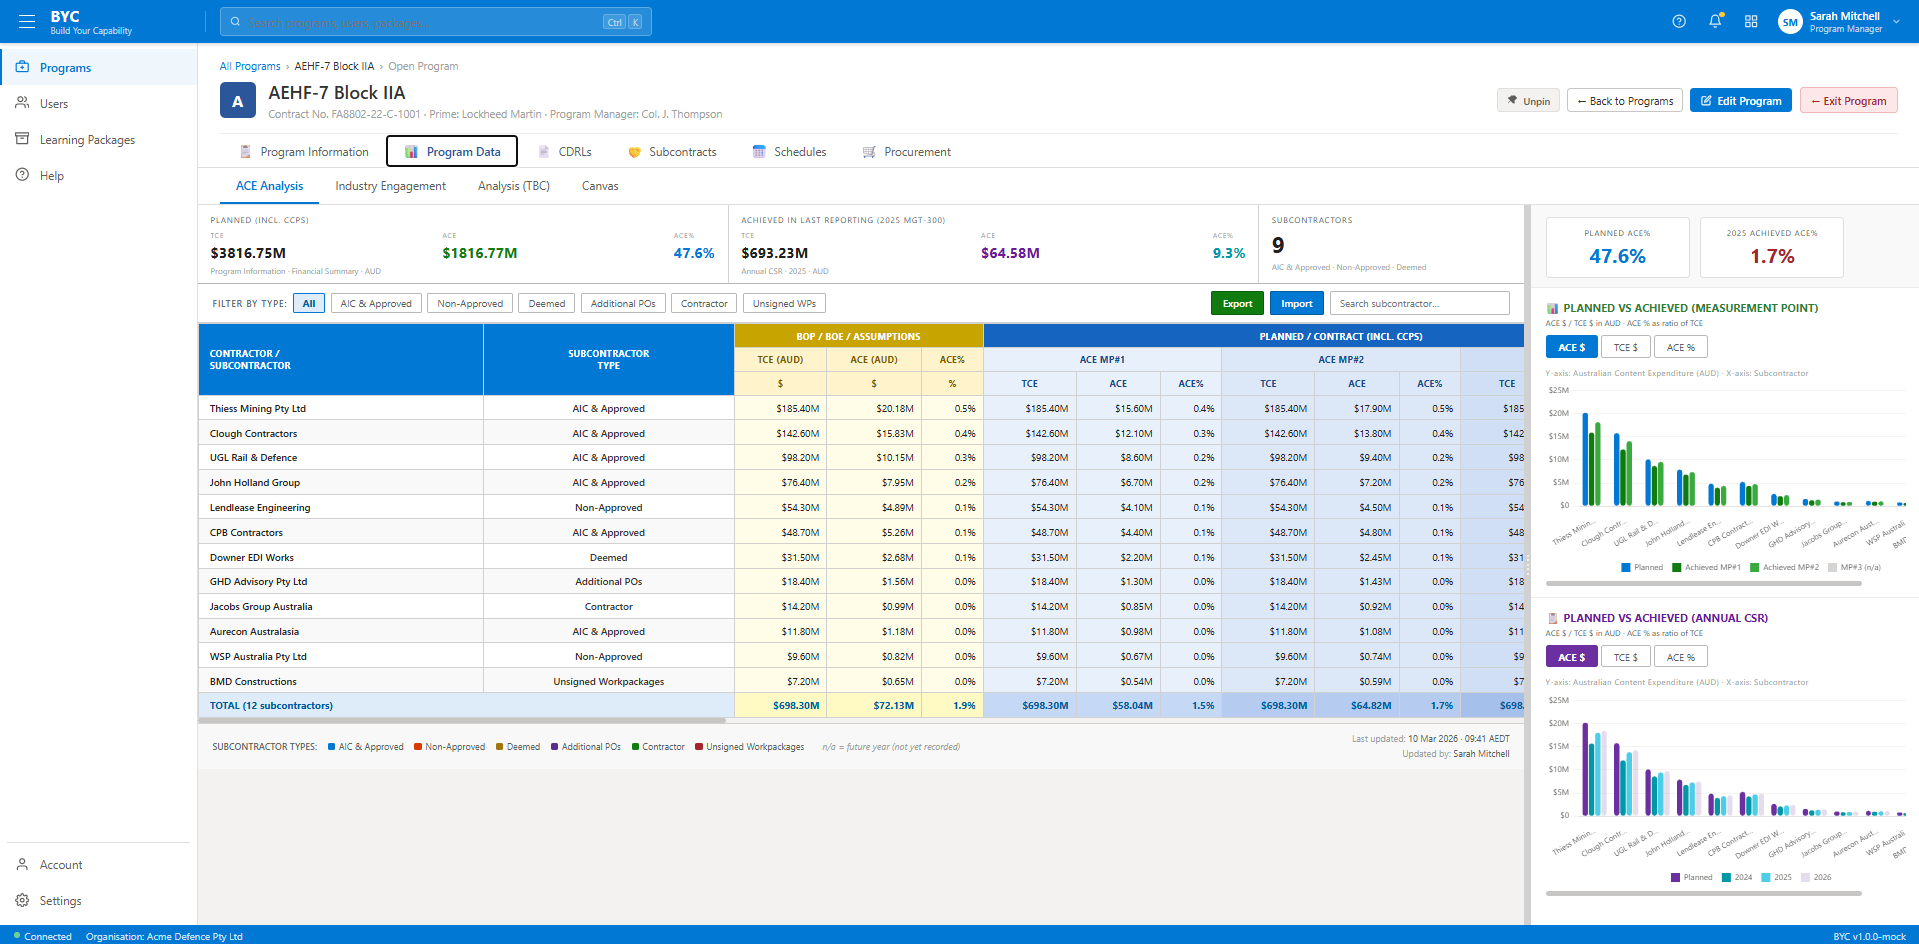Screen dimensions: 1919x944
Task: Focus the top search programs bar
Action: [436, 22]
